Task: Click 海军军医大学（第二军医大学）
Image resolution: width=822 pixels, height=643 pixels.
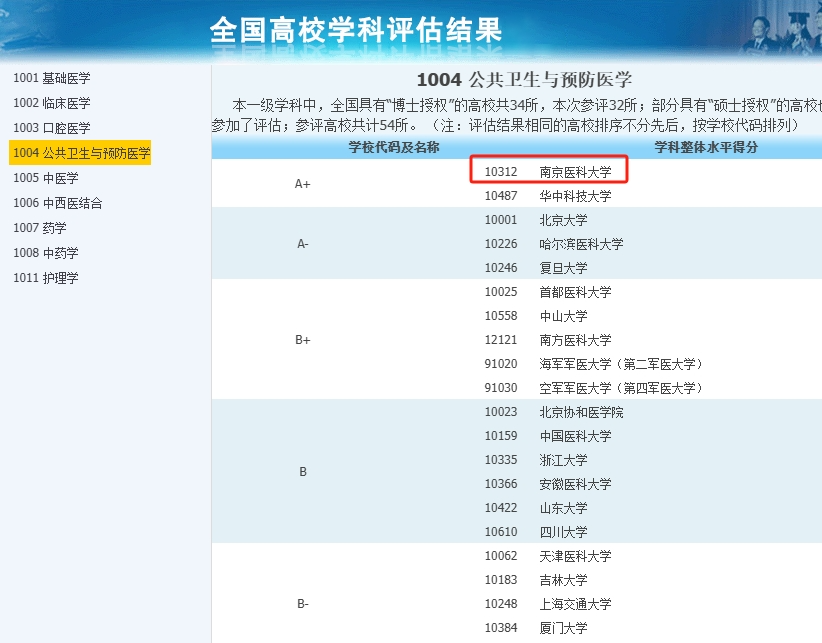Action: point(621,364)
